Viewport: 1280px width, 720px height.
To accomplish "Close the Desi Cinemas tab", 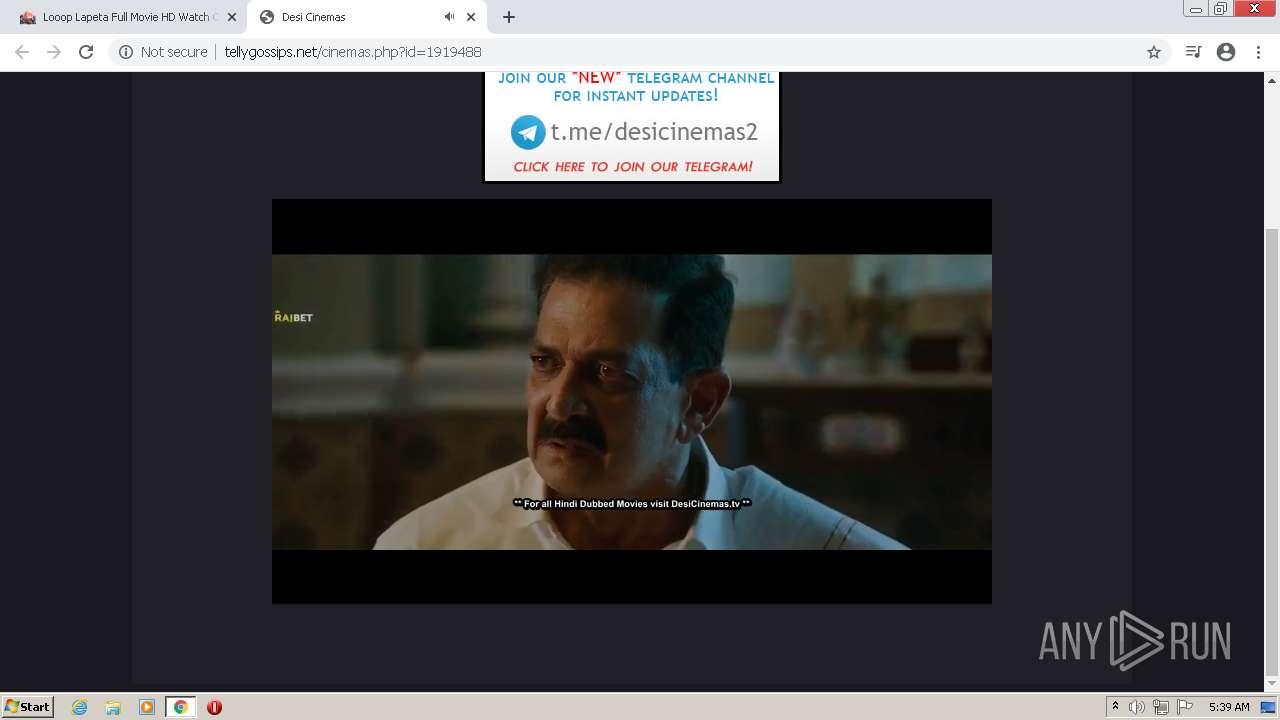I will tap(471, 17).
